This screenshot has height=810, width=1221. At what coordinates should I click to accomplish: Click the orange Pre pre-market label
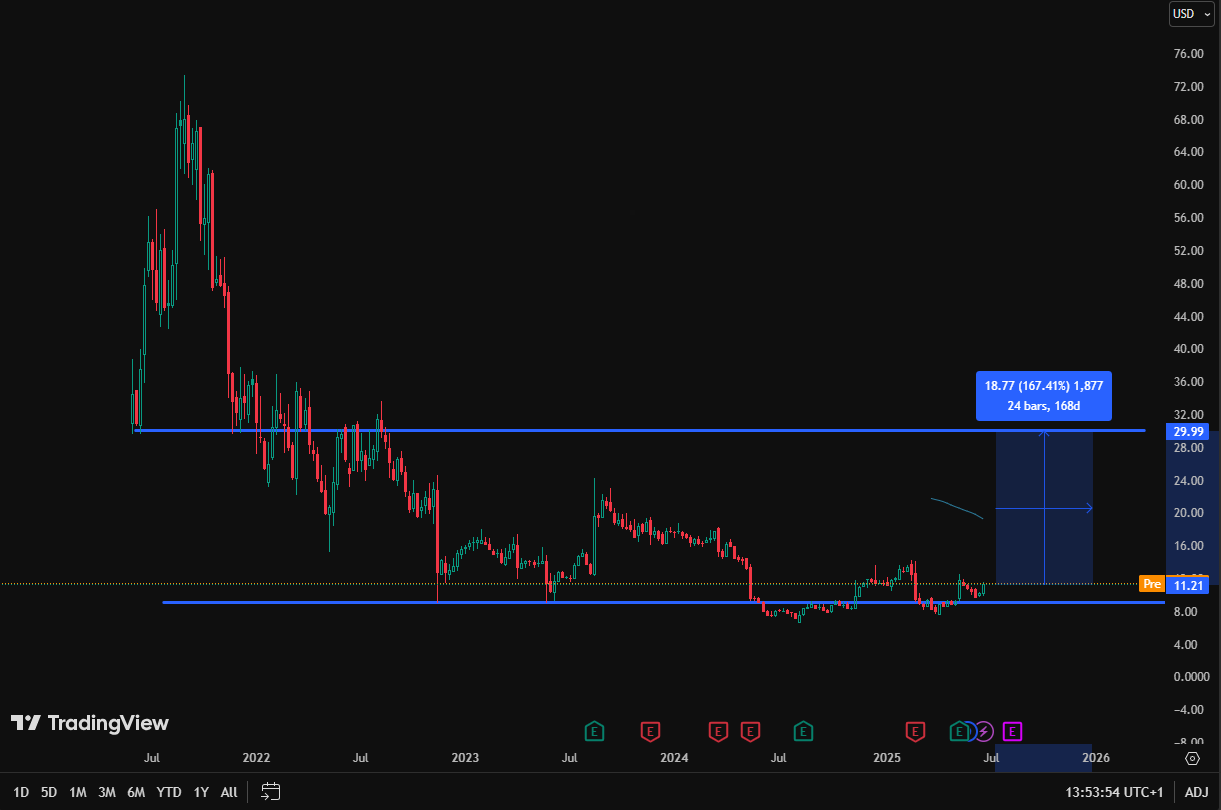pyautogui.click(x=1152, y=584)
